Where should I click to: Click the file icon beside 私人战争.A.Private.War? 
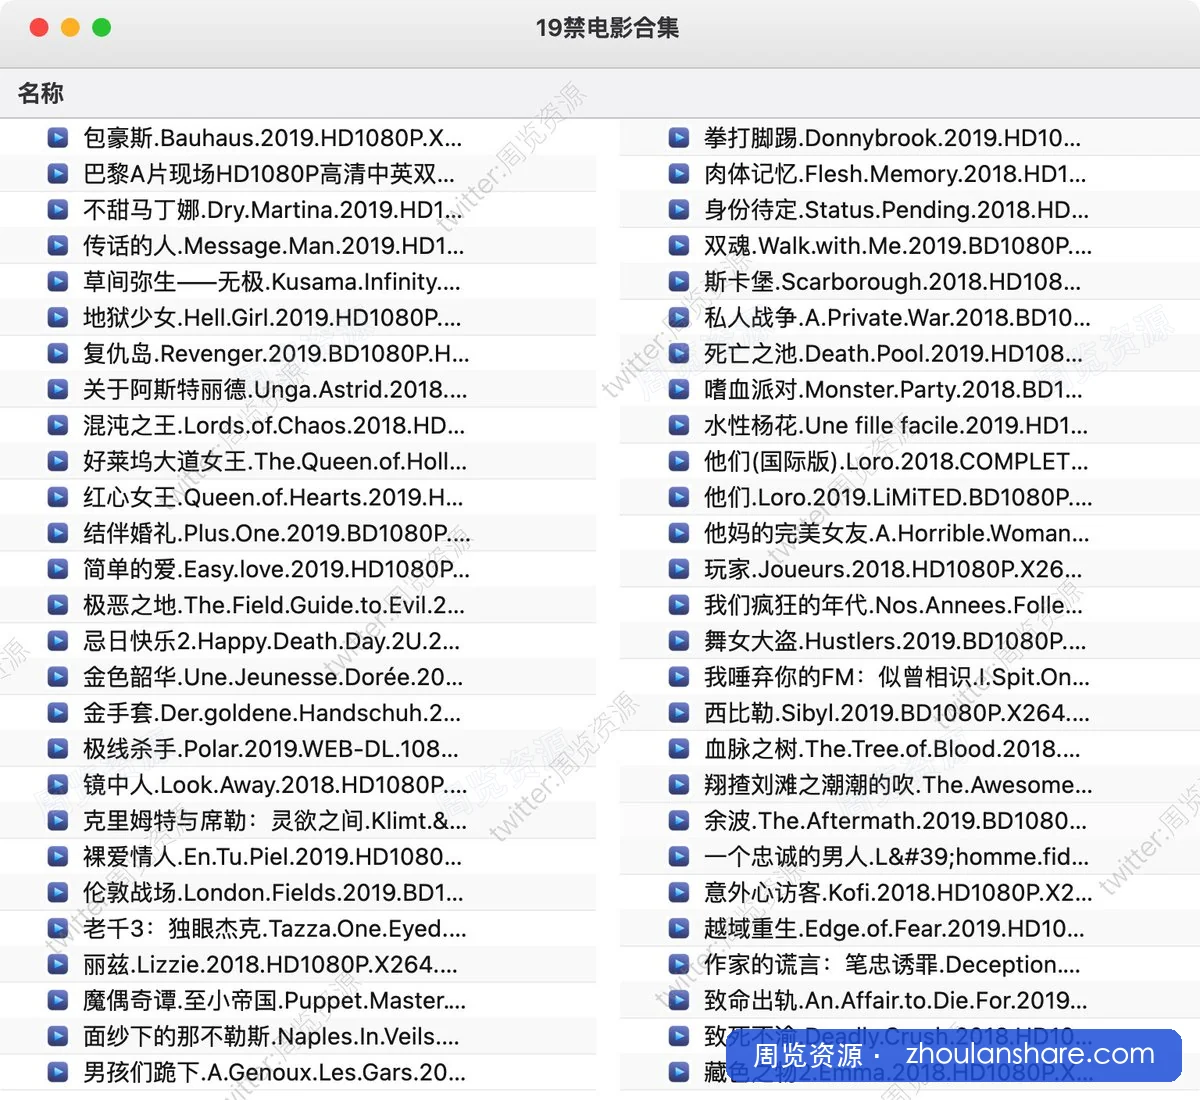click(x=679, y=318)
